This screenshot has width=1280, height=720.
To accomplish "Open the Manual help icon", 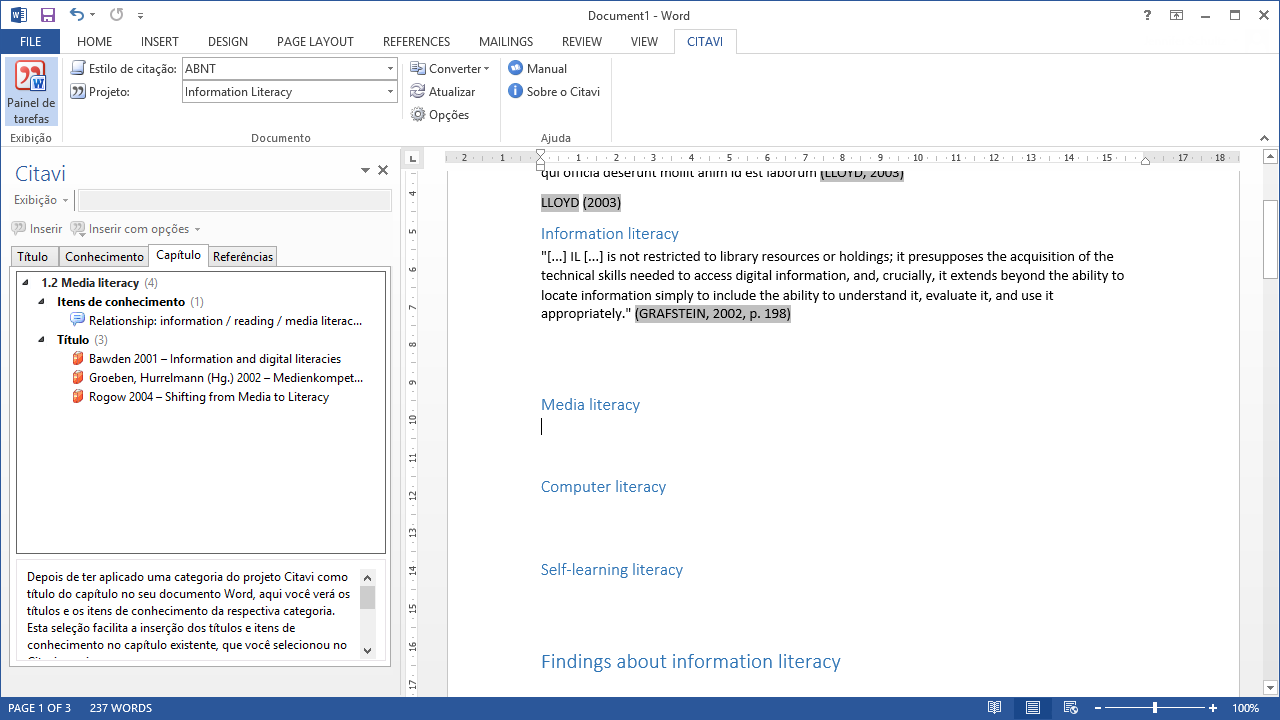I will [x=516, y=68].
